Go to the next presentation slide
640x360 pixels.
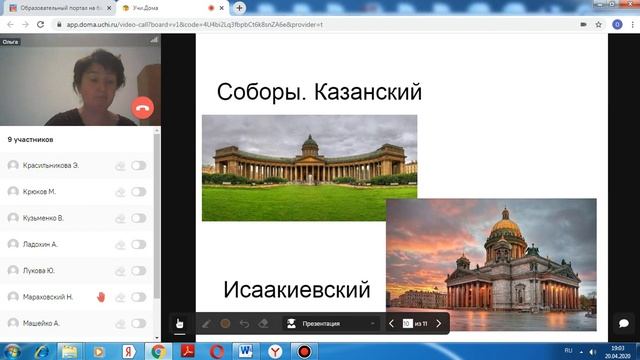tap(439, 324)
